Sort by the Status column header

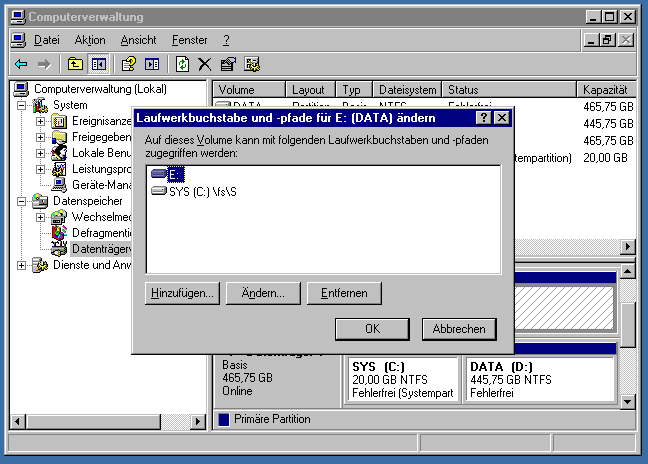click(x=509, y=90)
